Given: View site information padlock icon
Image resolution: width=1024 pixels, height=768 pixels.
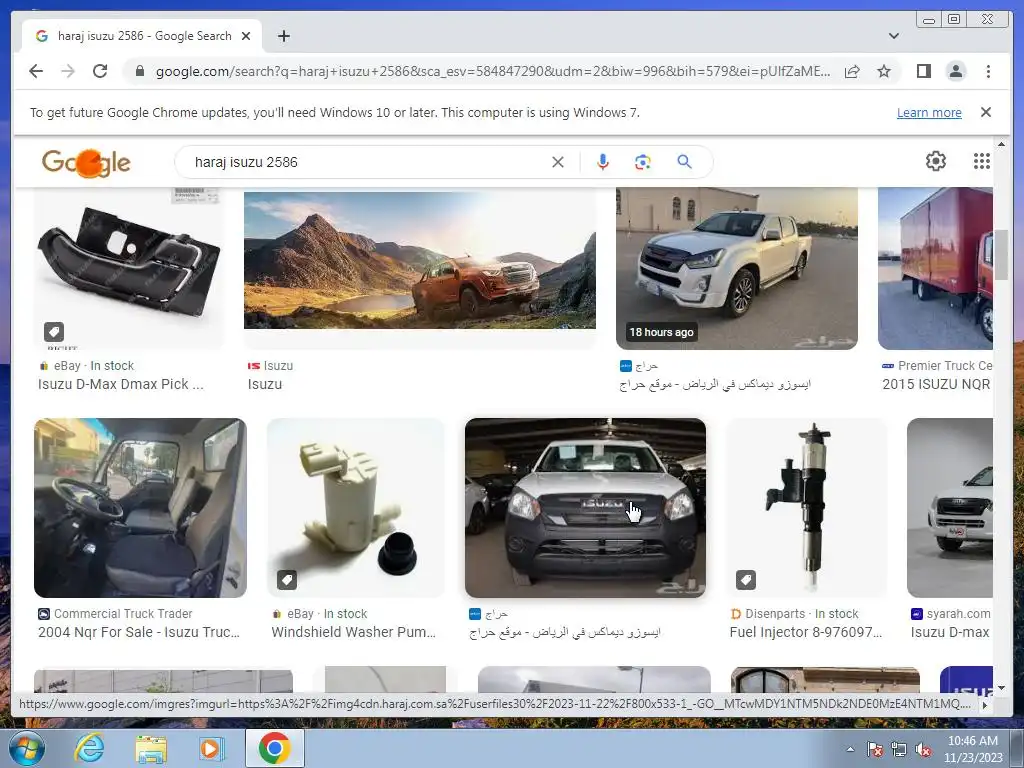Looking at the screenshot, I should 139,71.
